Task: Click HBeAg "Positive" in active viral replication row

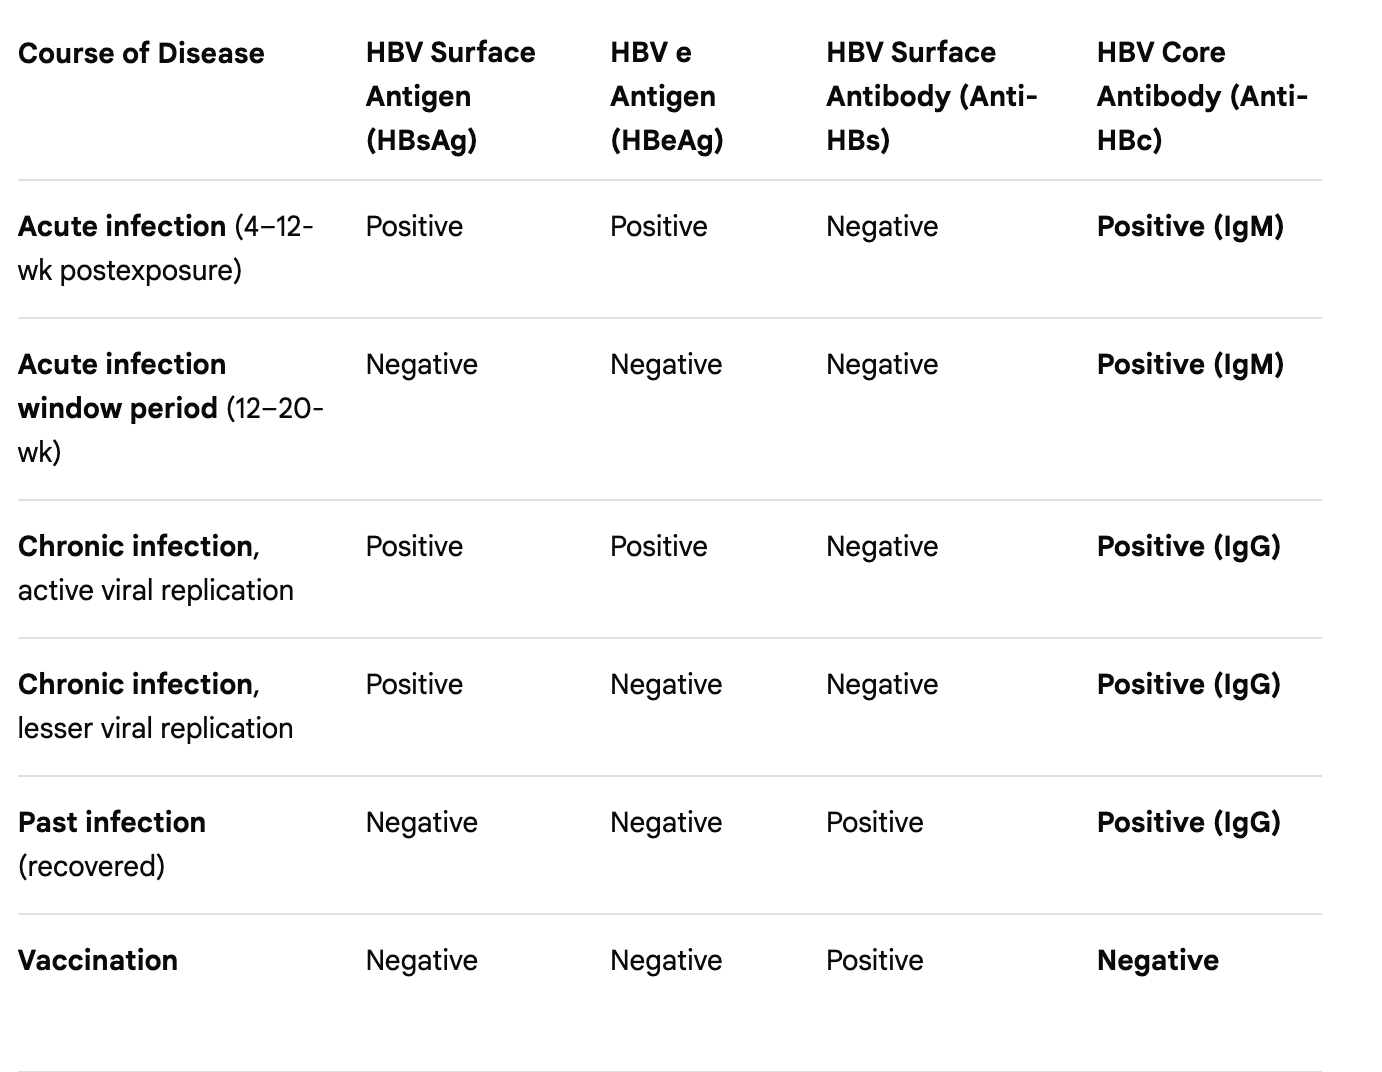Action: pos(658,546)
